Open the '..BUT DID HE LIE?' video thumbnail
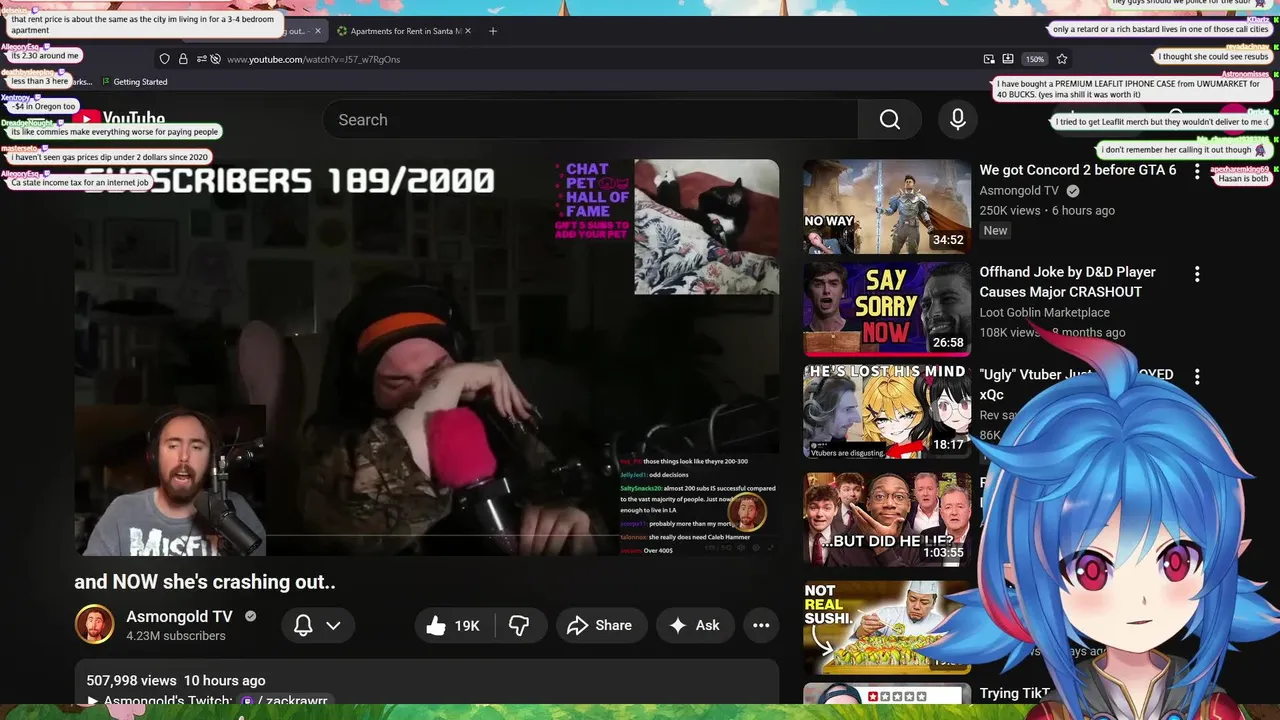1280x720 pixels. click(887, 519)
